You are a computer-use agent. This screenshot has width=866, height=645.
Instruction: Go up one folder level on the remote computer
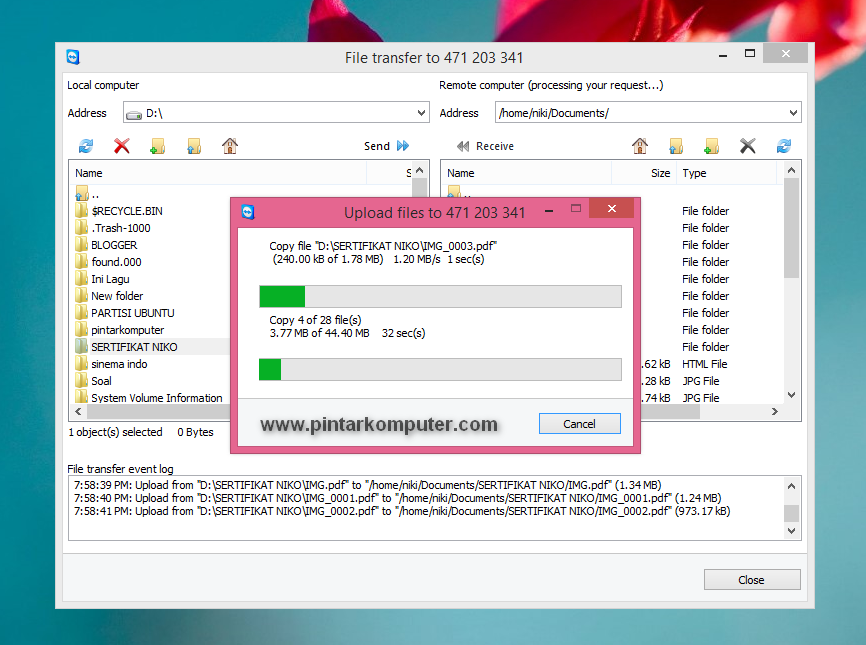[675, 146]
